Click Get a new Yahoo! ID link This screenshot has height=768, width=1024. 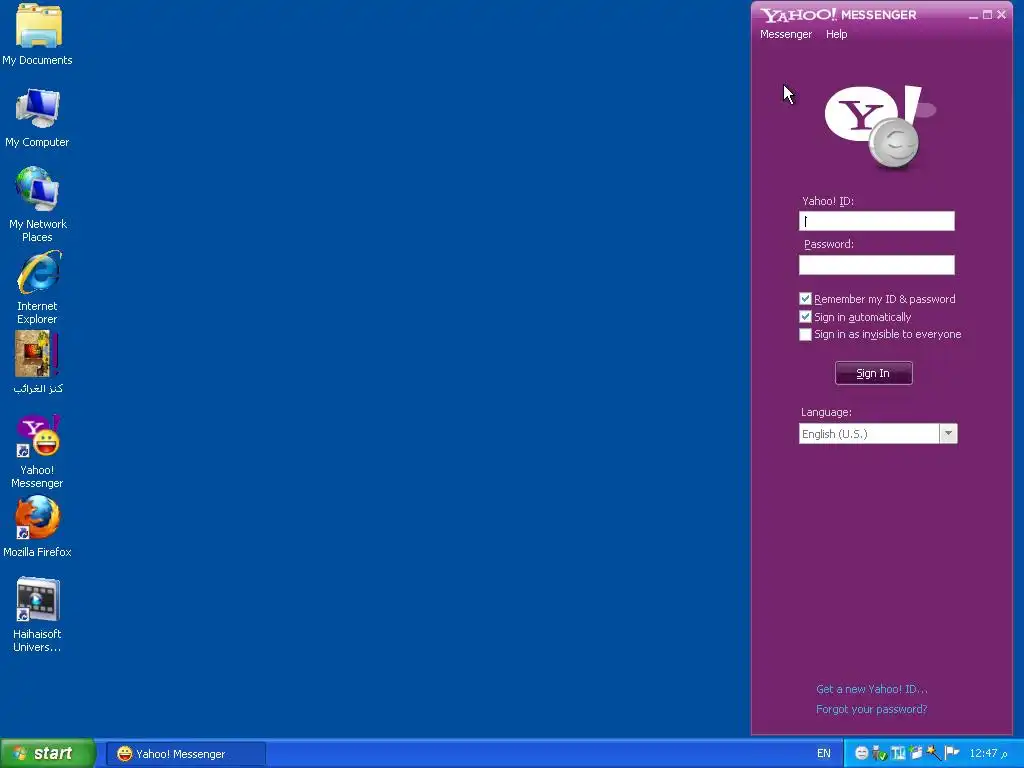click(872, 689)
